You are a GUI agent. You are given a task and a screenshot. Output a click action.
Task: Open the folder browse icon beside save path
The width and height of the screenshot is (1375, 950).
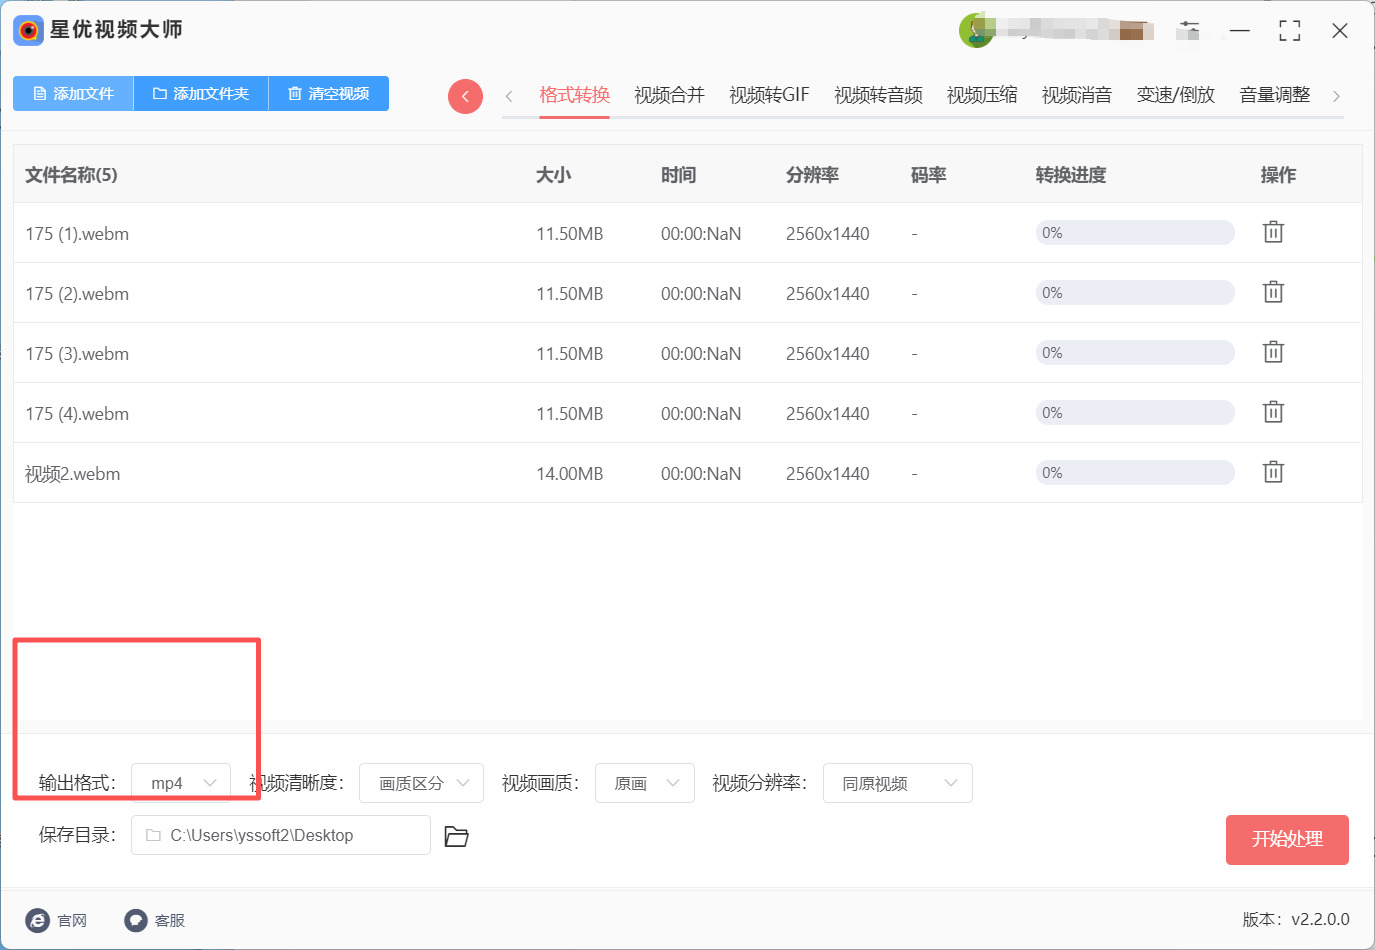[456, 836]
